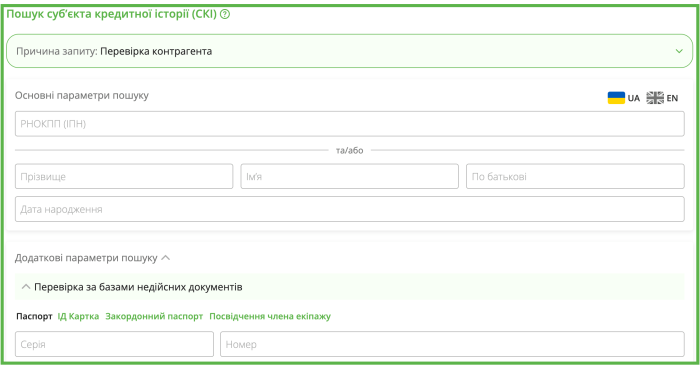
Task: Open the Дата народження field
Action: click(x=350, y=209)
